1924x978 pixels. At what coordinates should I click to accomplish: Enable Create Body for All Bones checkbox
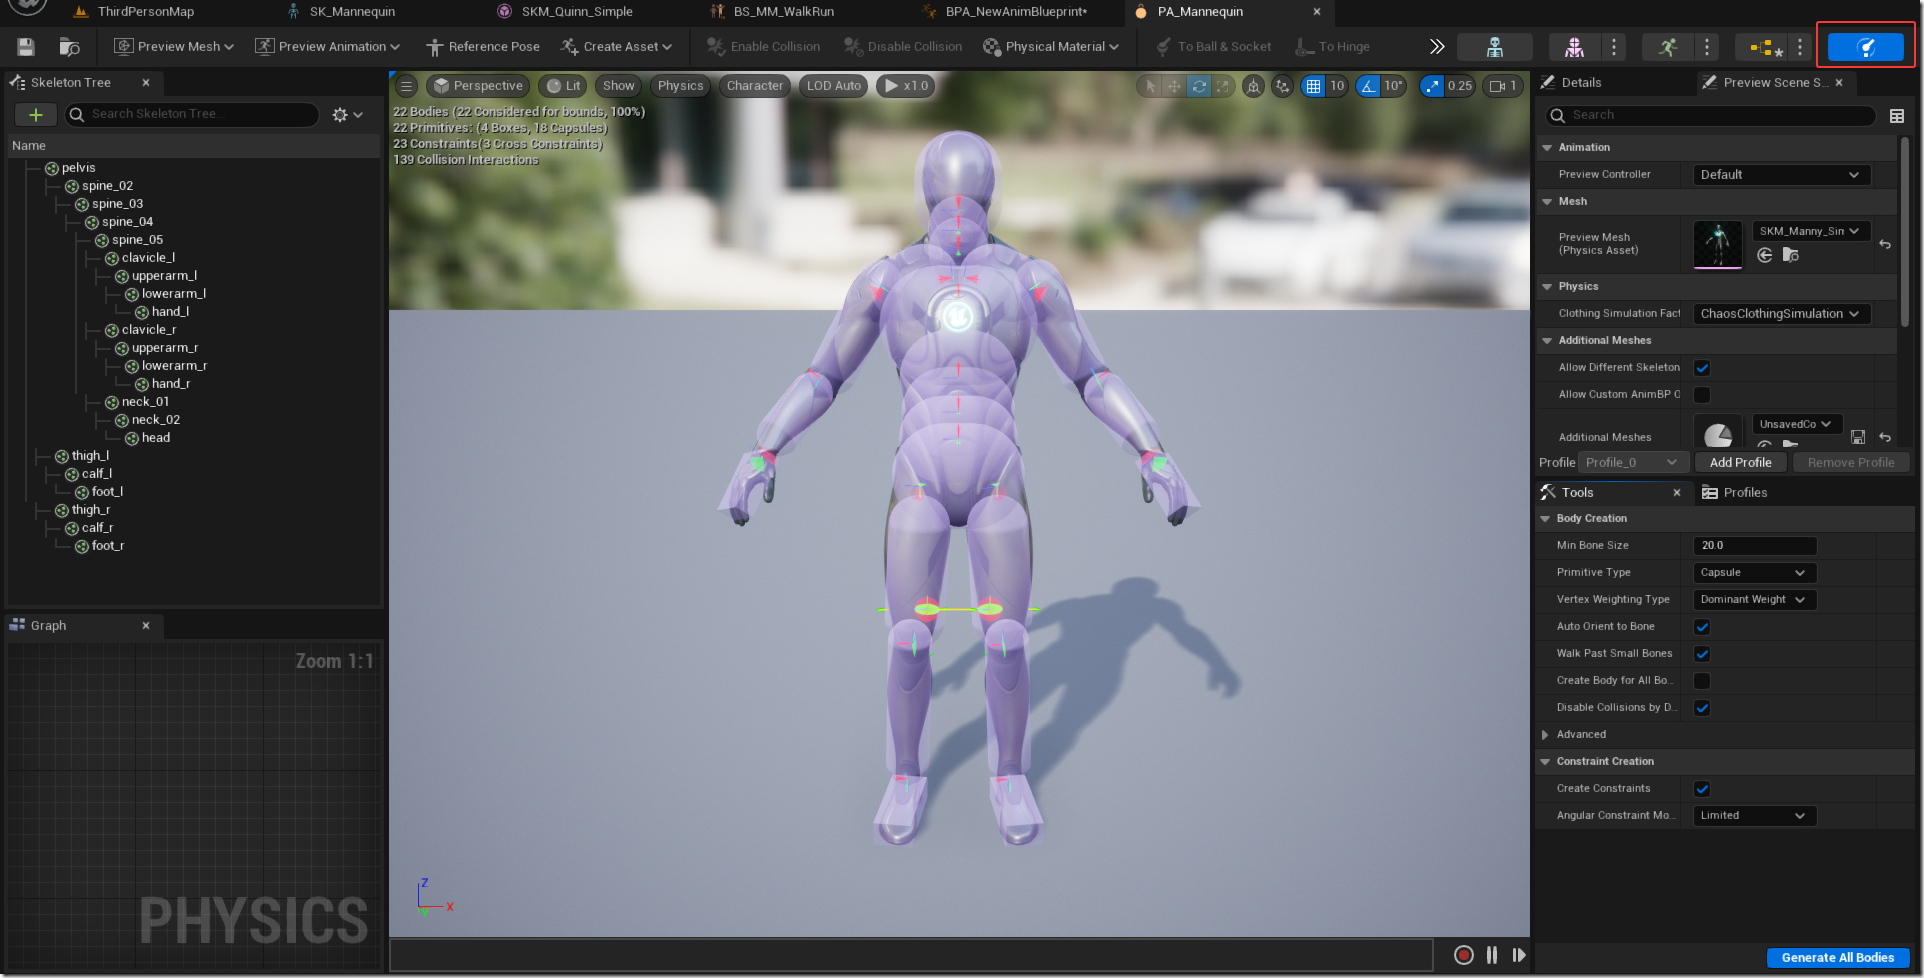[x=1702, y=681]
